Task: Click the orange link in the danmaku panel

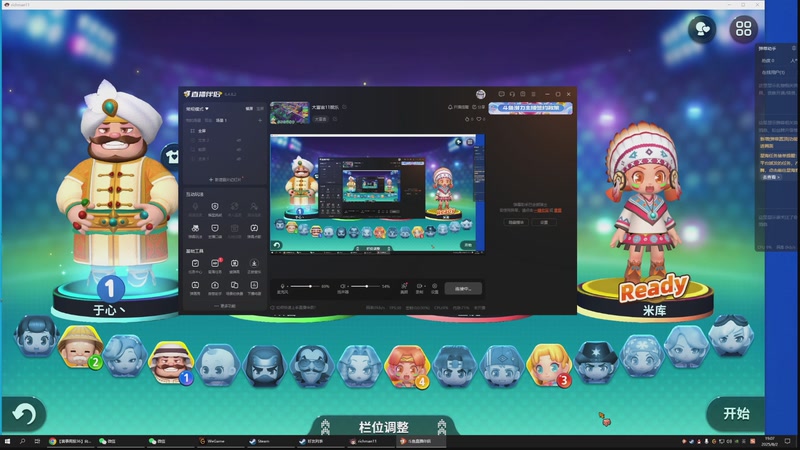Action: coord(542,210)
